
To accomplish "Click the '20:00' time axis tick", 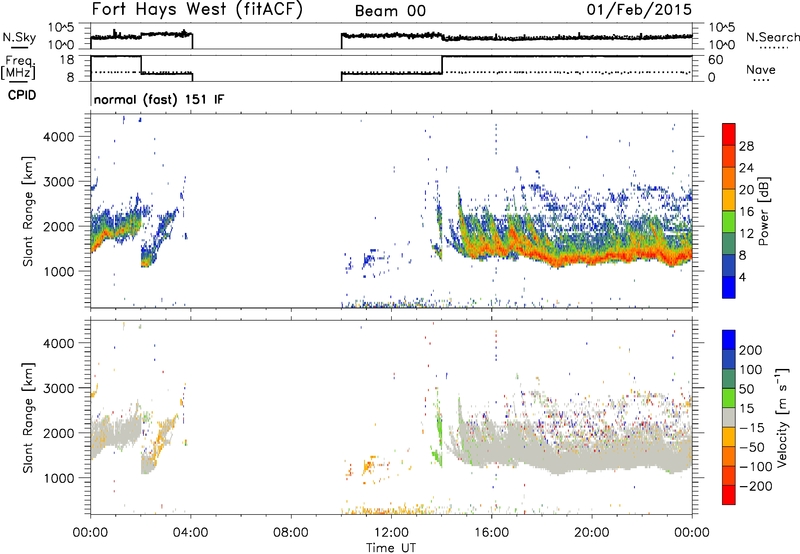I will [x=592, y=533].
